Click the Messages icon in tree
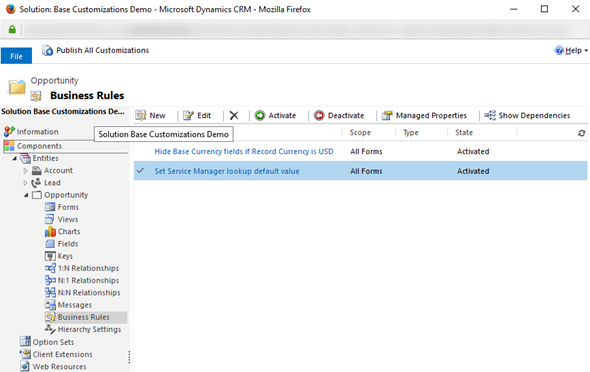The image size is (590, 372). [x=50, y=305]
